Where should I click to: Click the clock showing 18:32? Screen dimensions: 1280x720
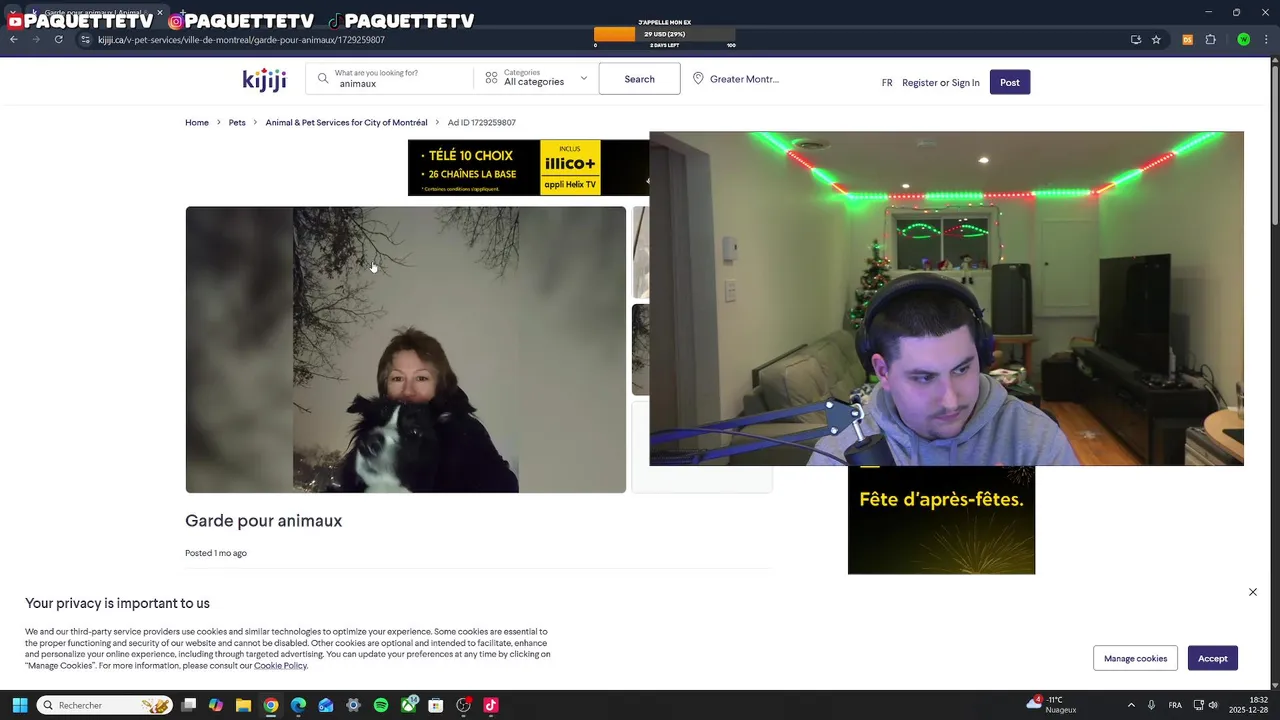click(1249, 705)
